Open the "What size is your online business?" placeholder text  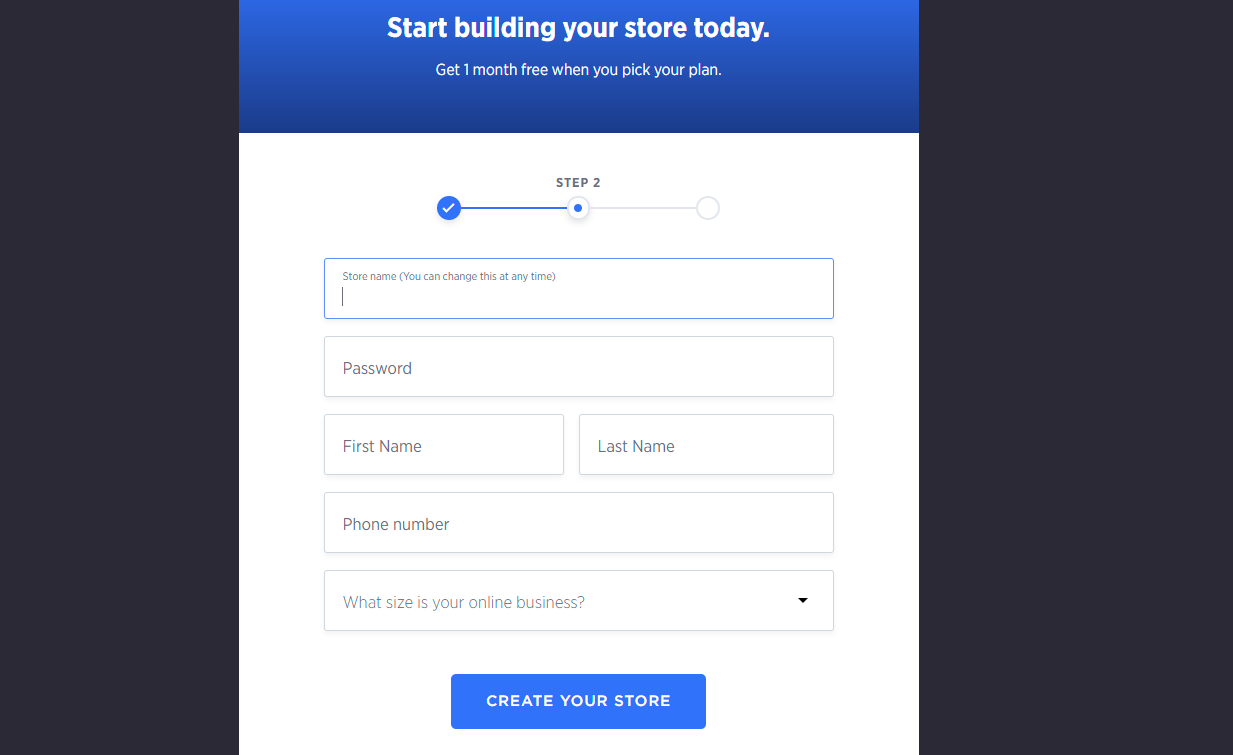click(x=464, y=602)
